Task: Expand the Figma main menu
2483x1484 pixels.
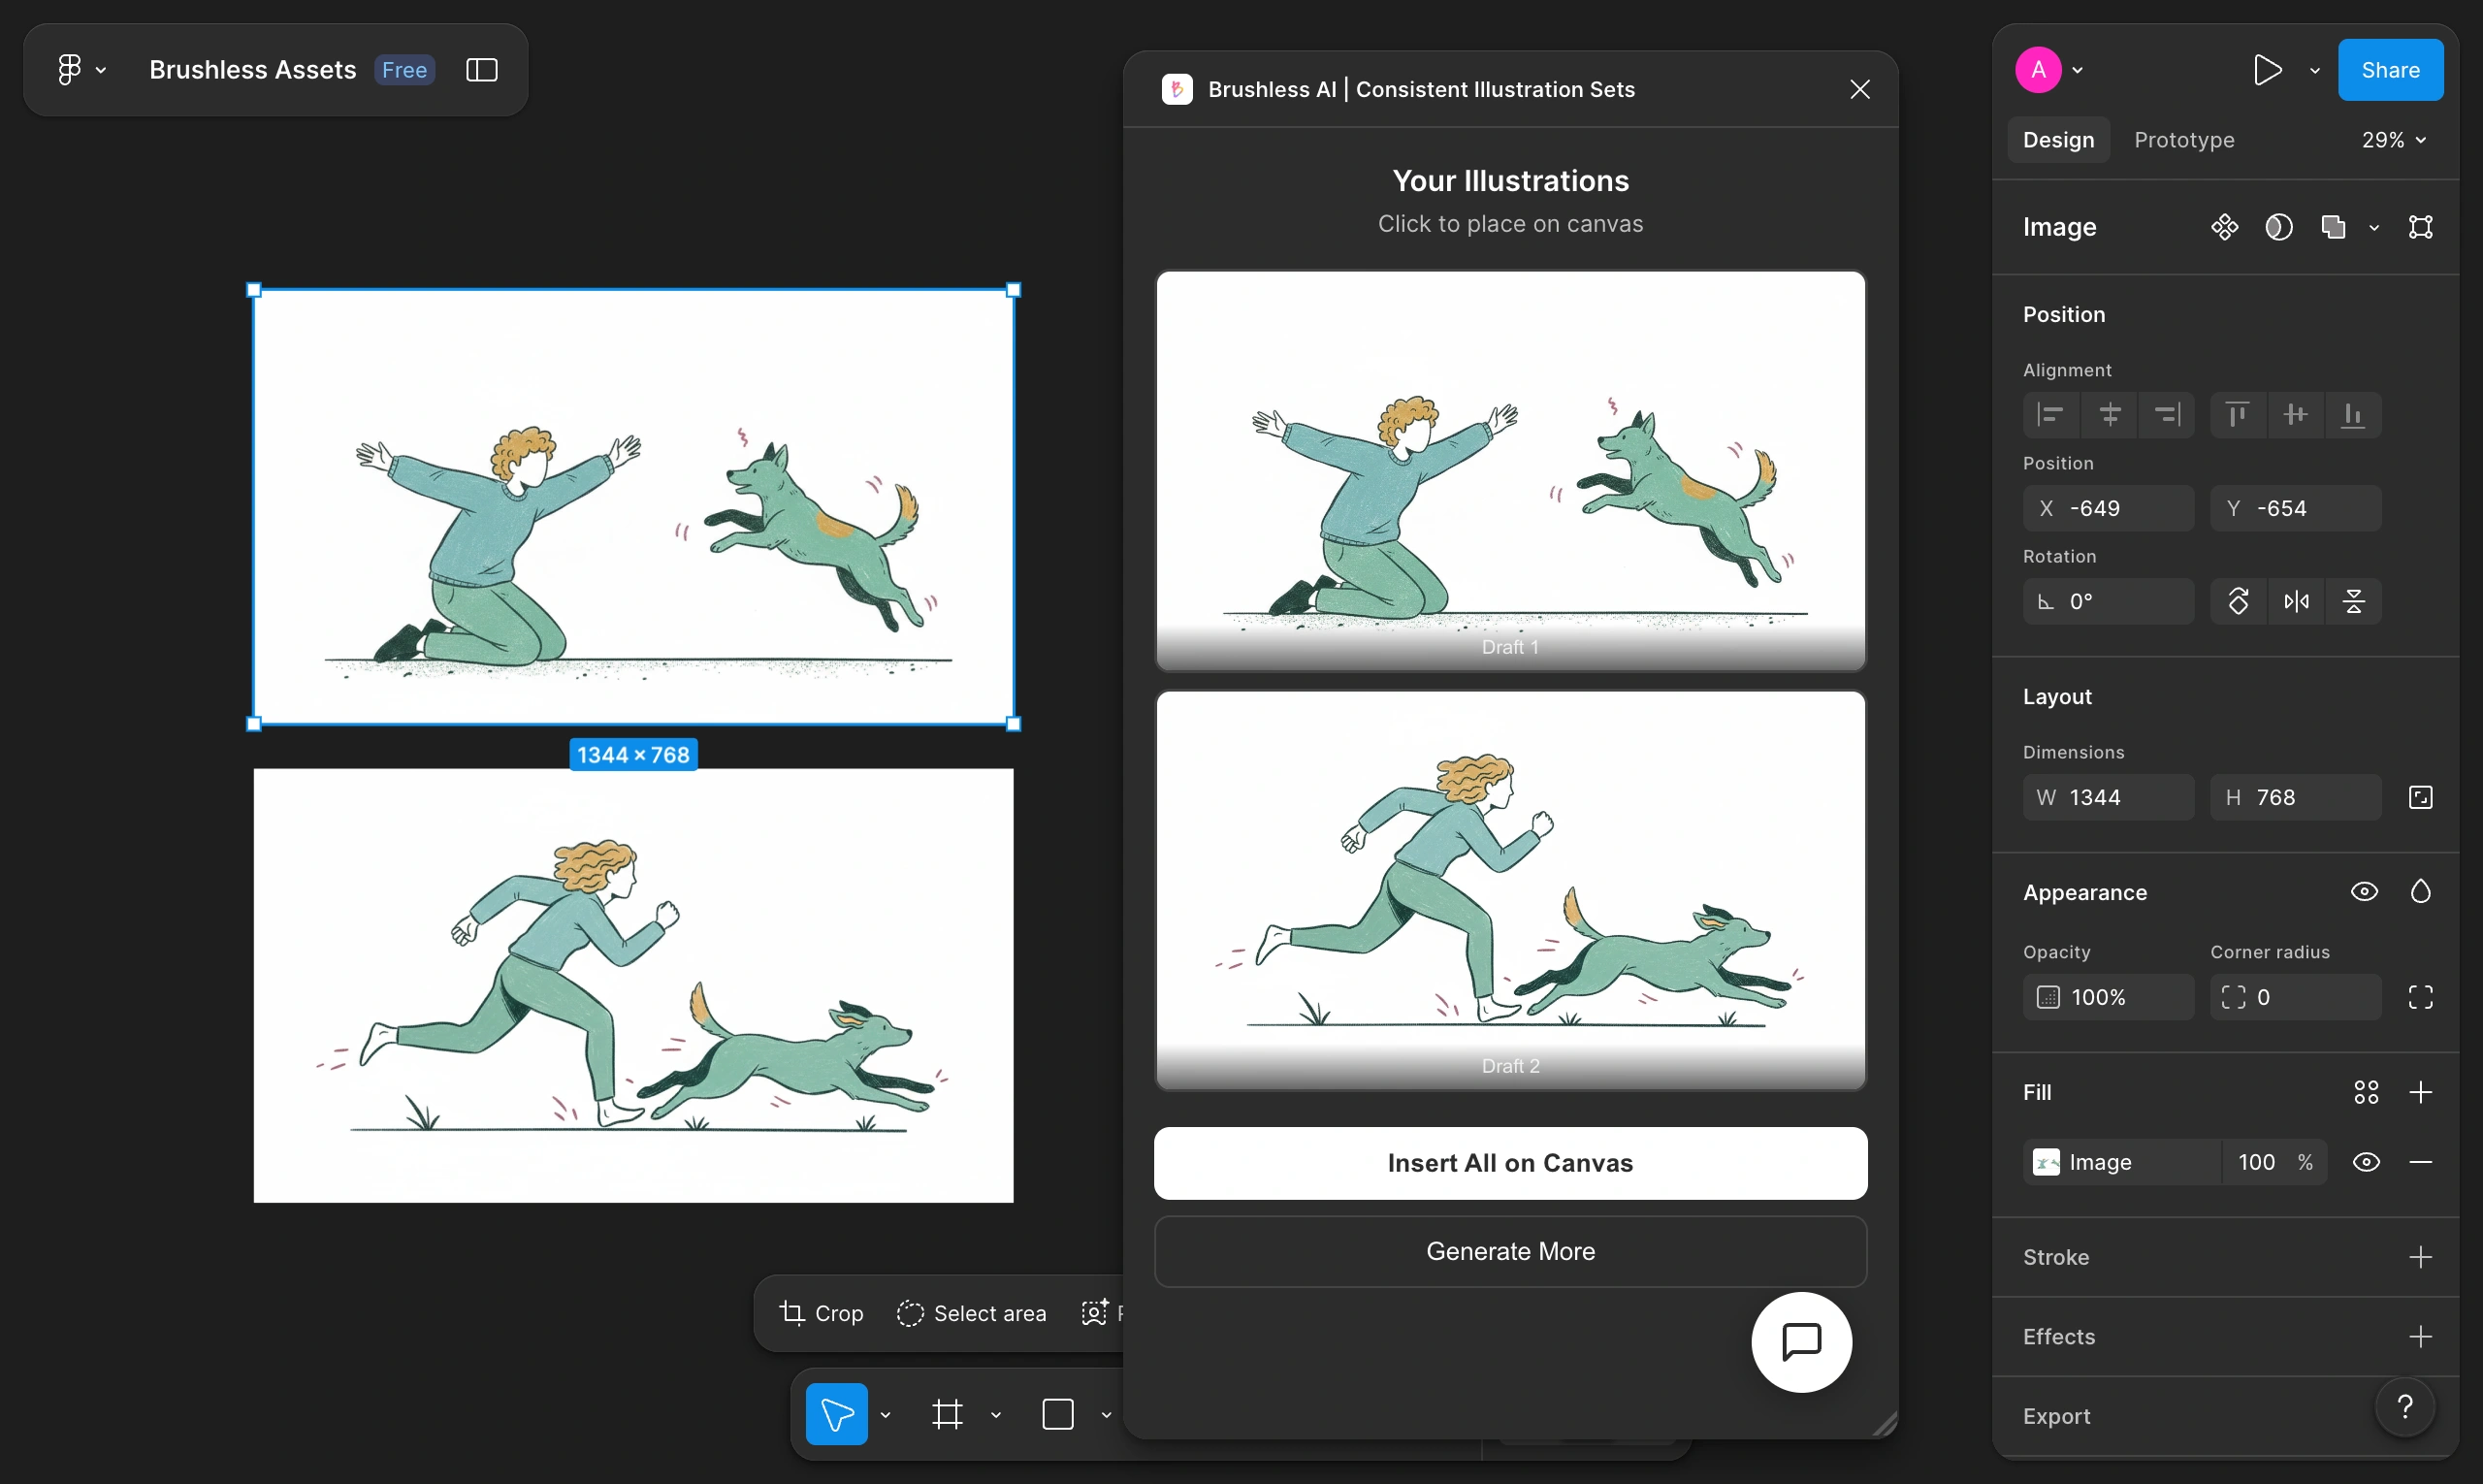Action: click(x=80, y=70)
